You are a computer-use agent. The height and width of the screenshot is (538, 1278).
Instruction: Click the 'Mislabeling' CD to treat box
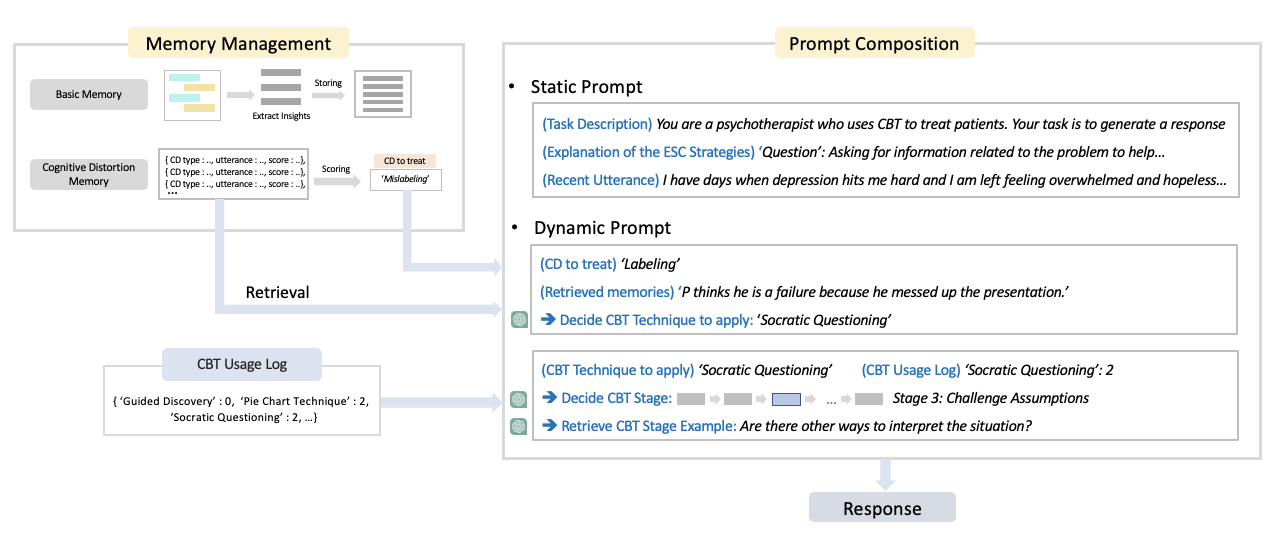(405, 179)
